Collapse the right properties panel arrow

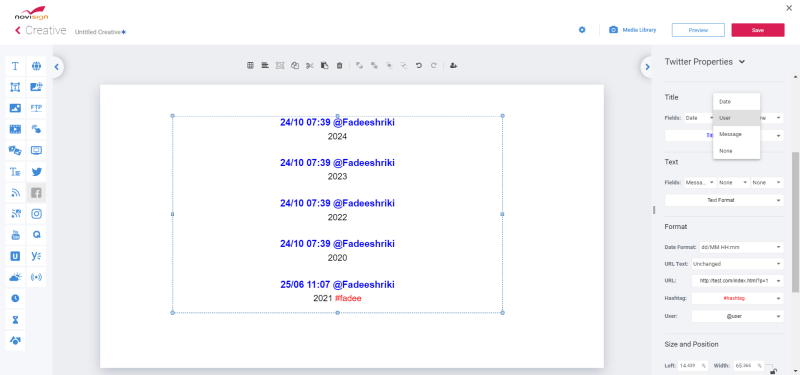coord(647,67)
